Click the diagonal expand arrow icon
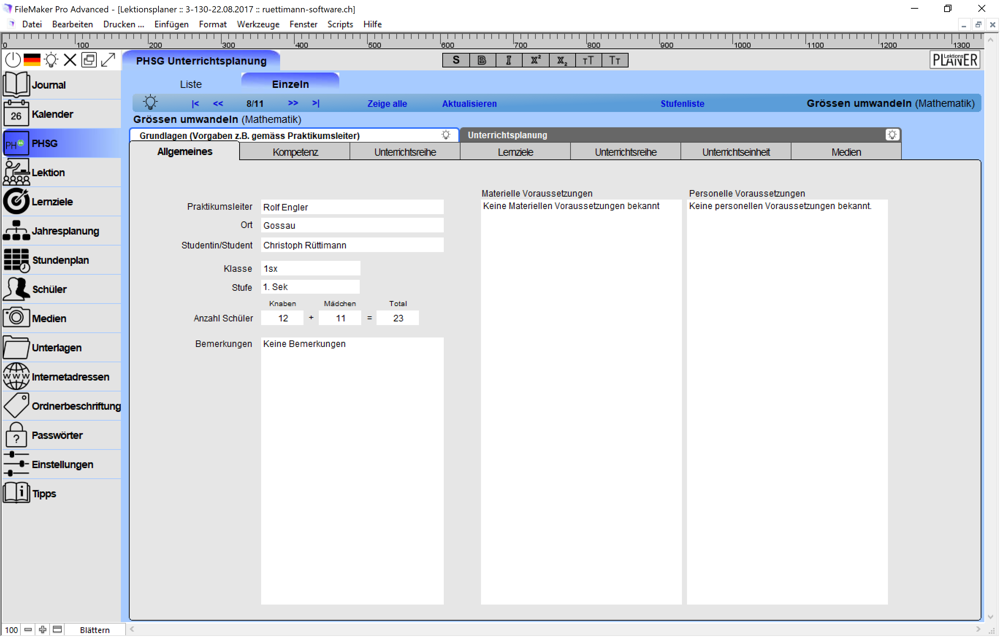Image resolution: width=1000 pixels, height=637 pixels. (x=108, y=60)
